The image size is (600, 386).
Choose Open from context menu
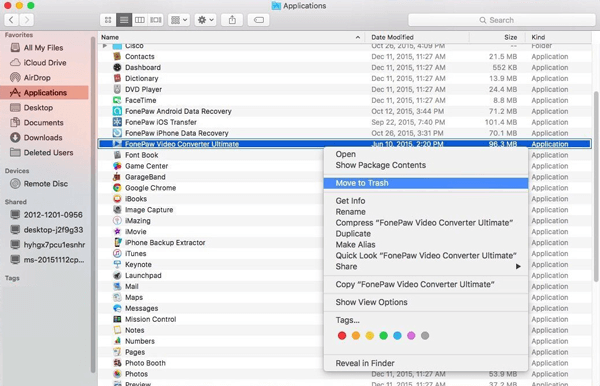(x=426, y=154)
